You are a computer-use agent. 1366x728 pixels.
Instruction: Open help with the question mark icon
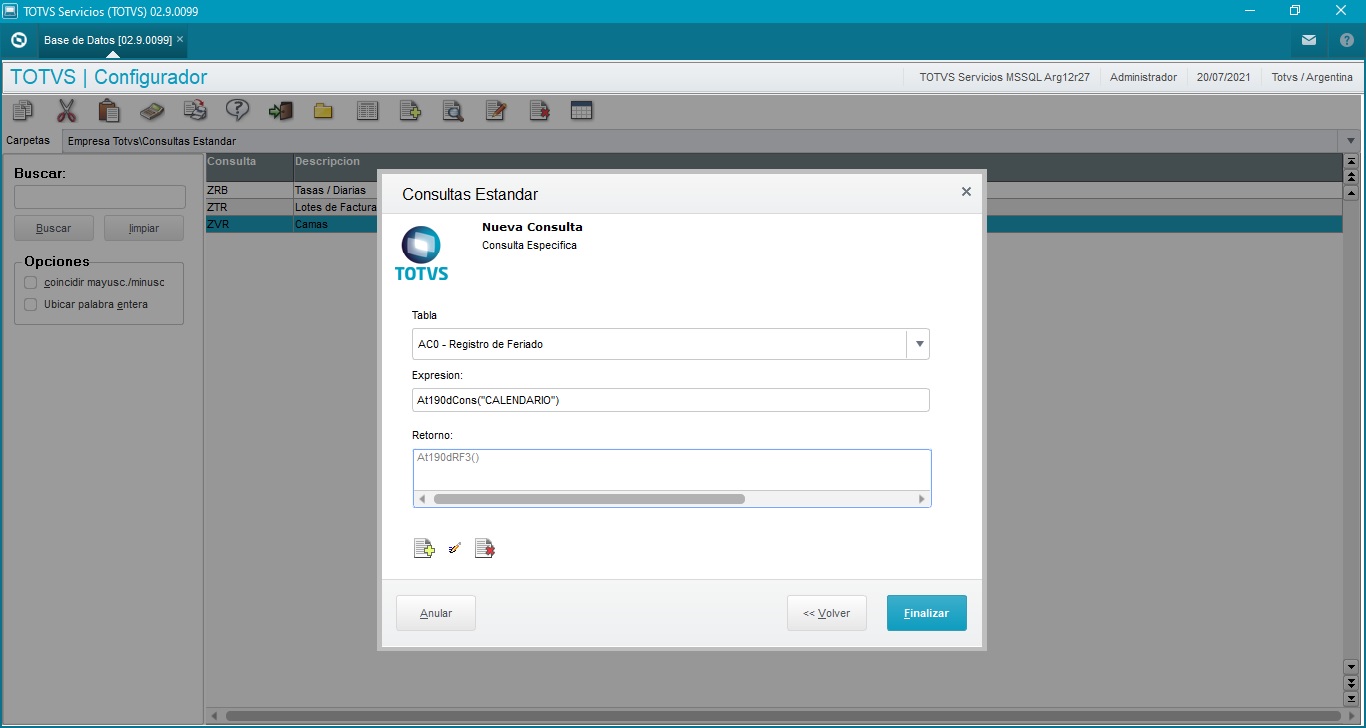(237, 111)
